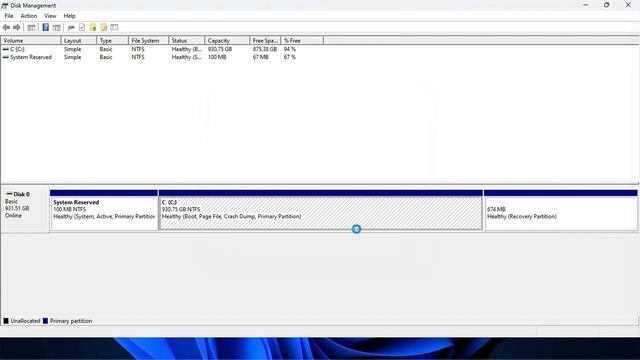Click the Properties checklist page toolbar icon

pyautogui.click(x=82, y=27)
